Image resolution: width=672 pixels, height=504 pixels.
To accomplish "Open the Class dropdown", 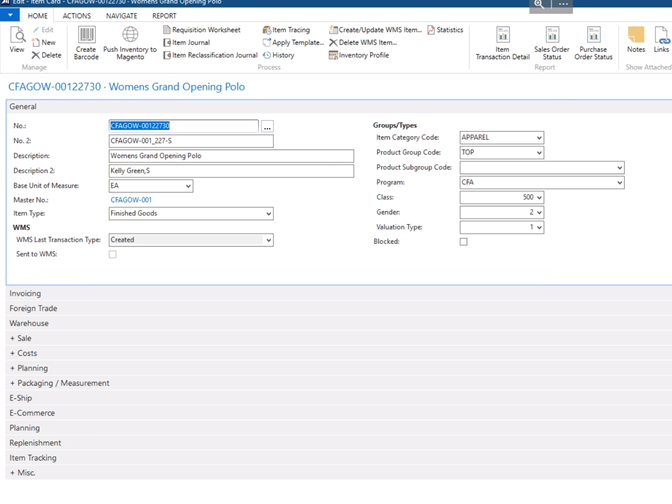I will point(539,198).
